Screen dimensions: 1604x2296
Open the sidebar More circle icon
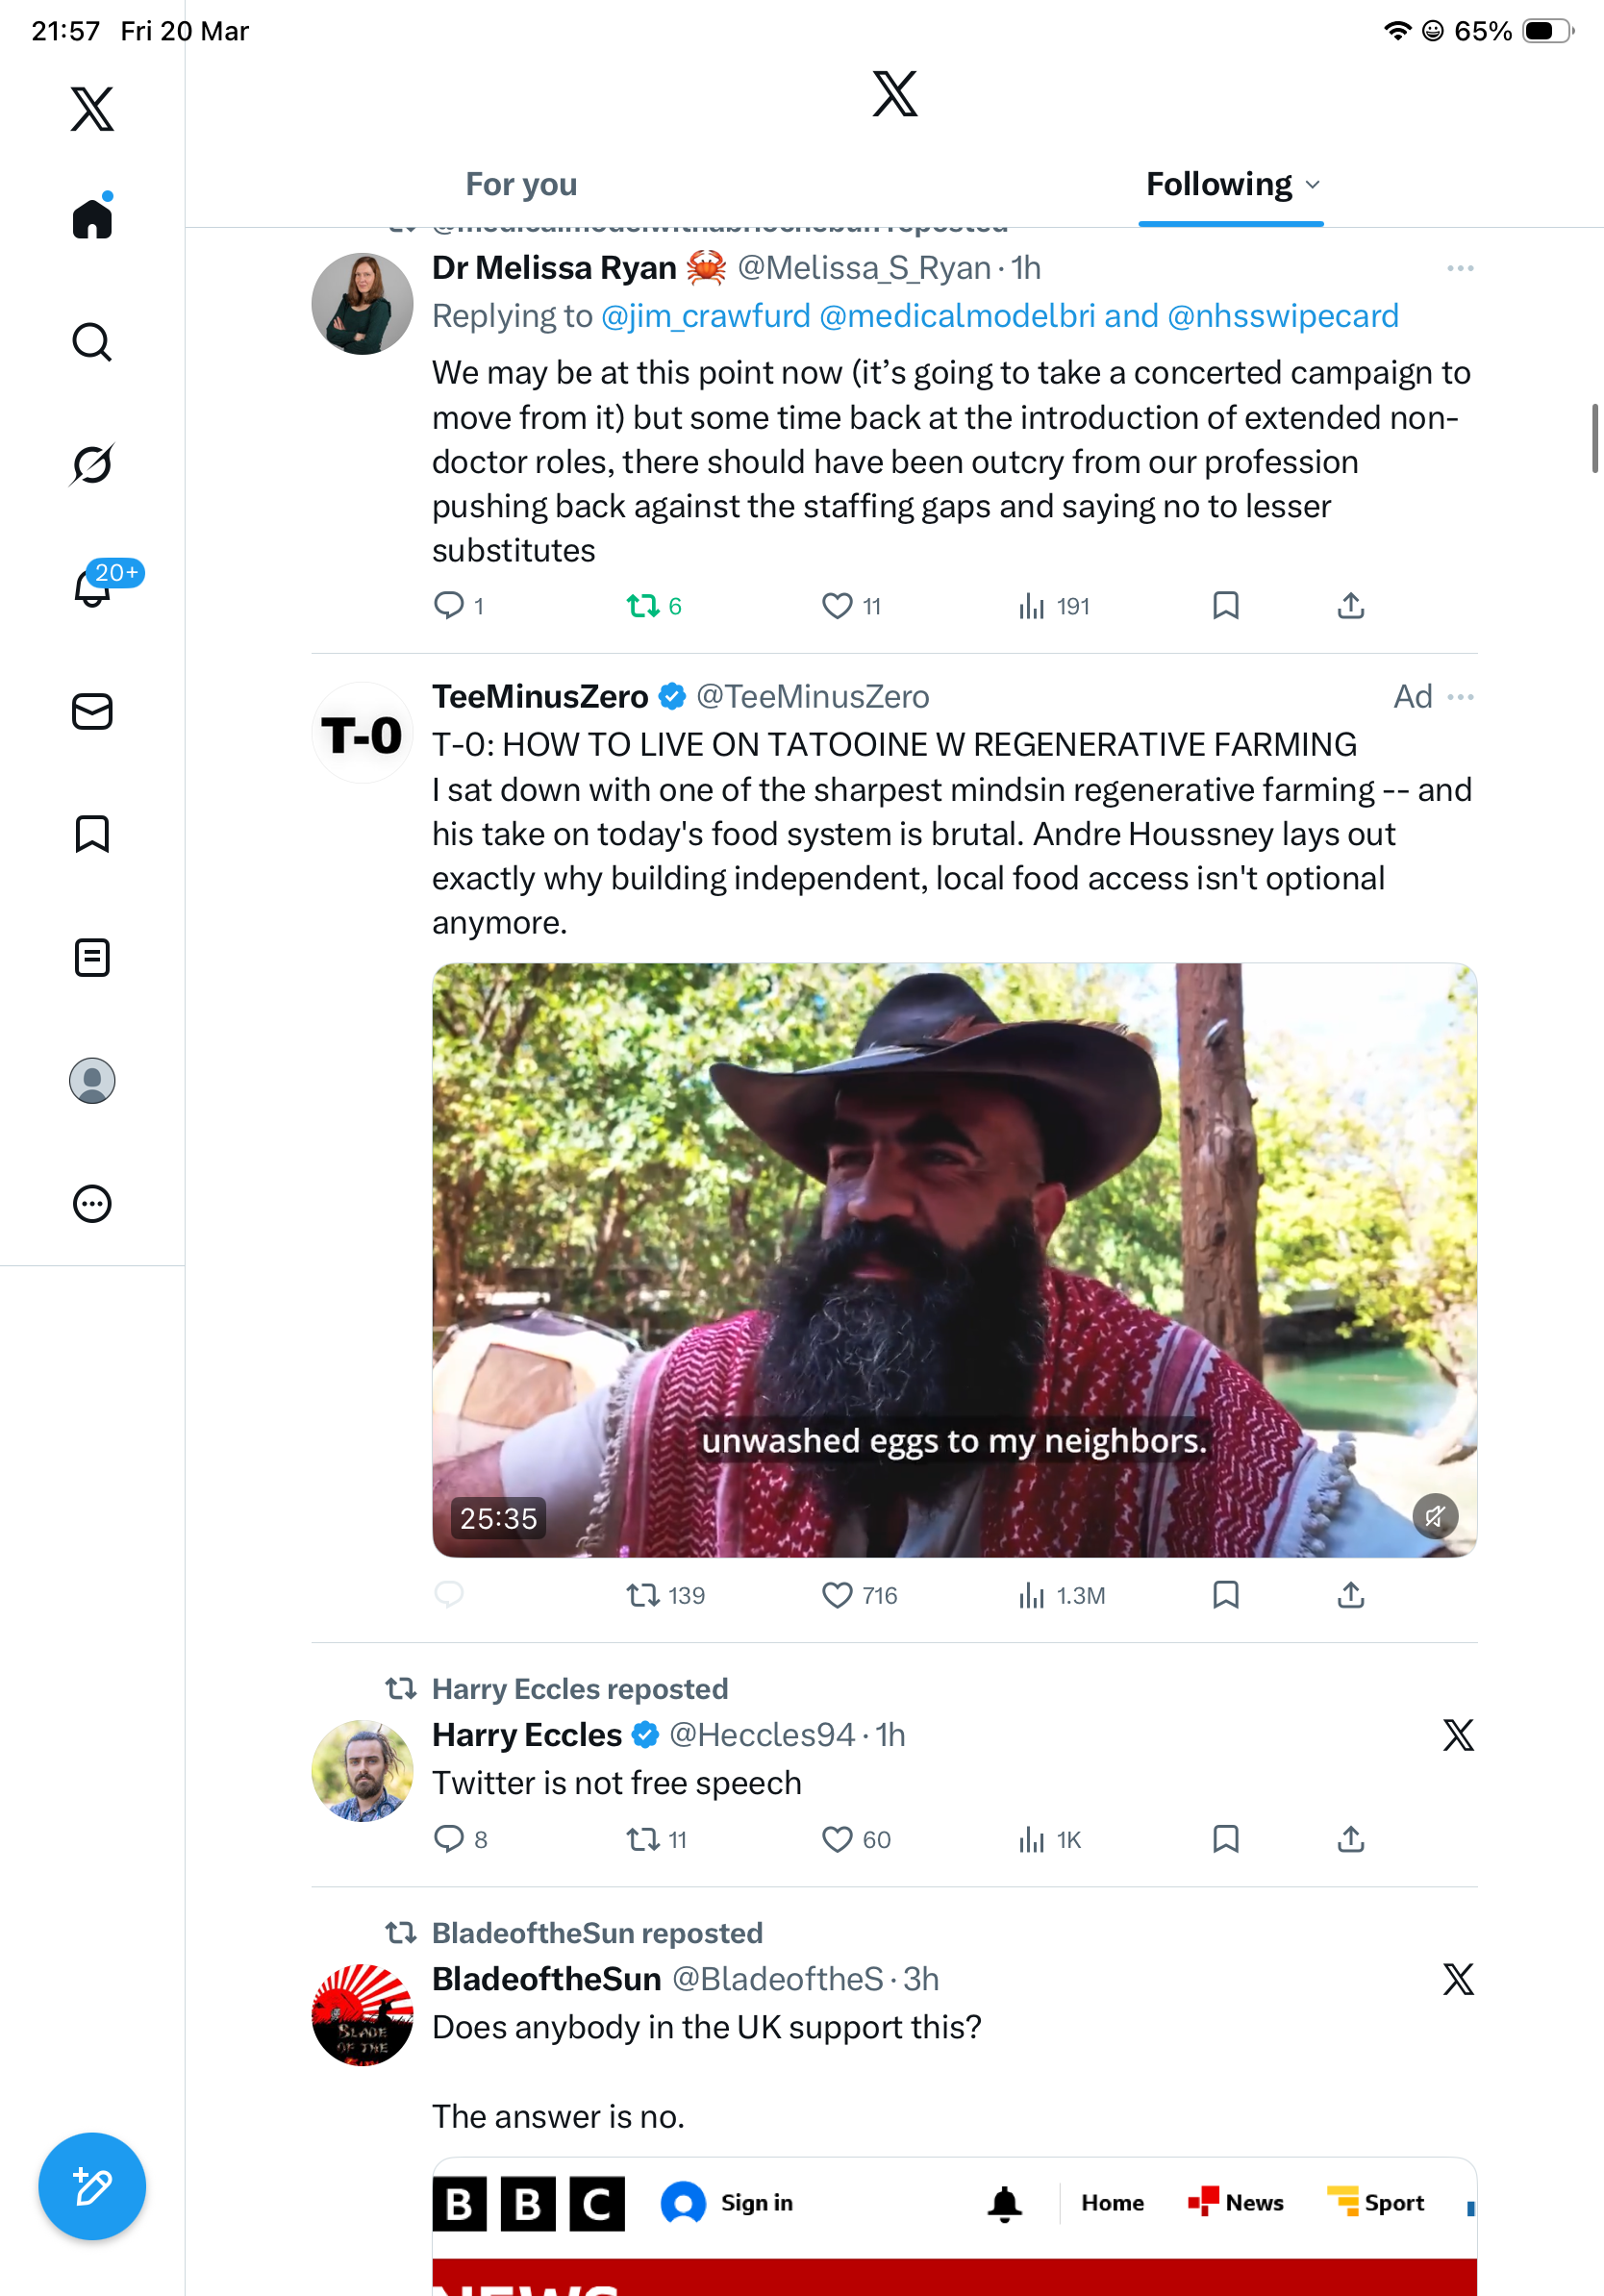(92, 1204)
